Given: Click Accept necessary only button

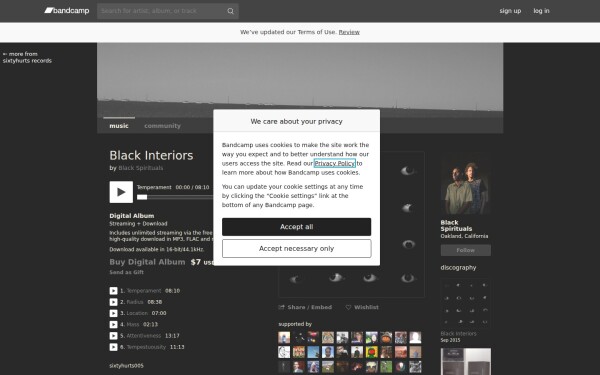Looking at the screenshot, I should pos(297,249).
